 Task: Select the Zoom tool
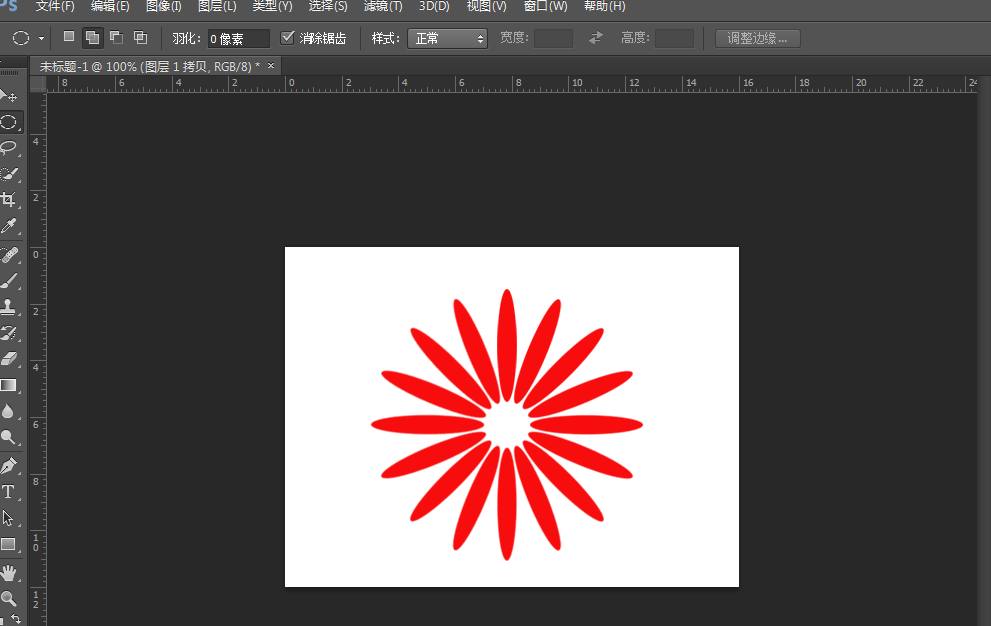(x=12, y=600)
